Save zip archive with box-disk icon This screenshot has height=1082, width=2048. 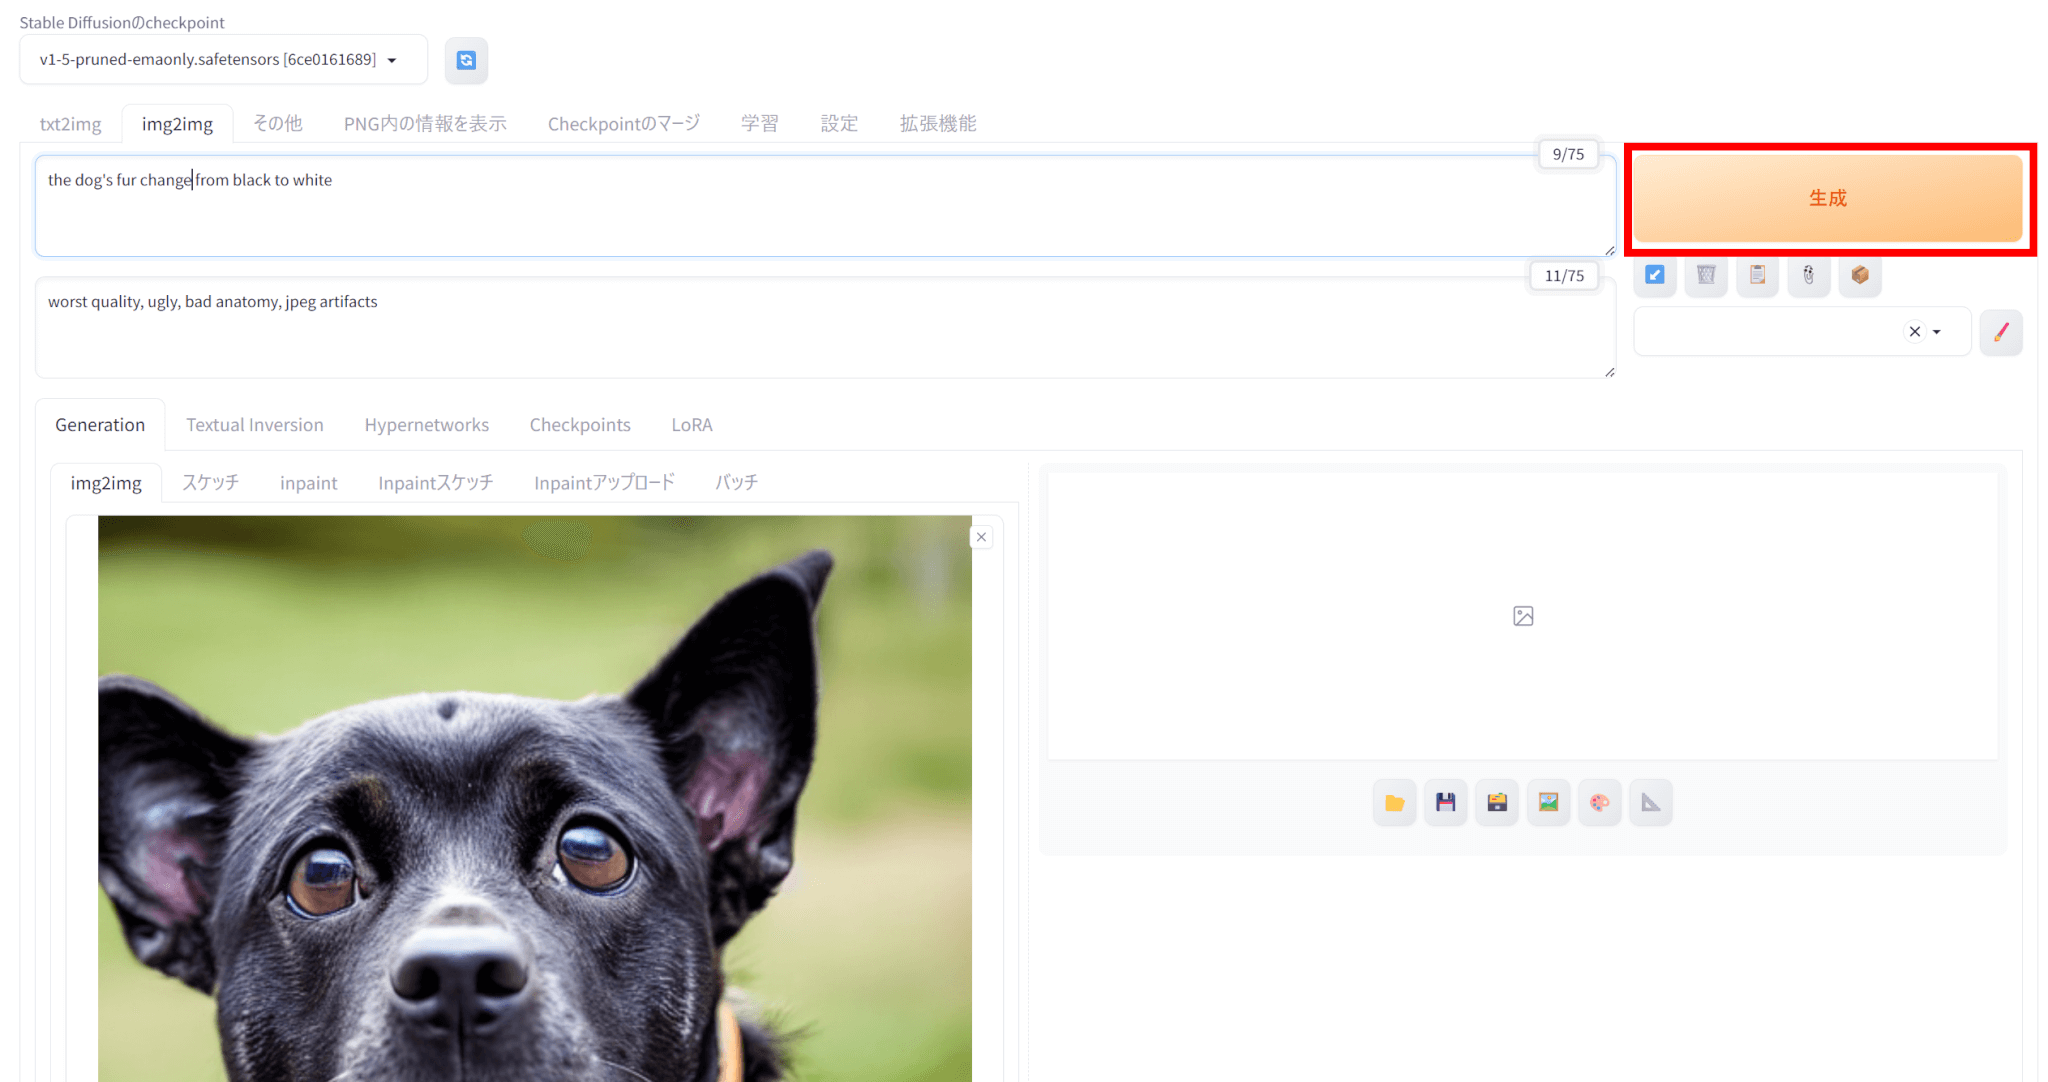[1497, 802]
